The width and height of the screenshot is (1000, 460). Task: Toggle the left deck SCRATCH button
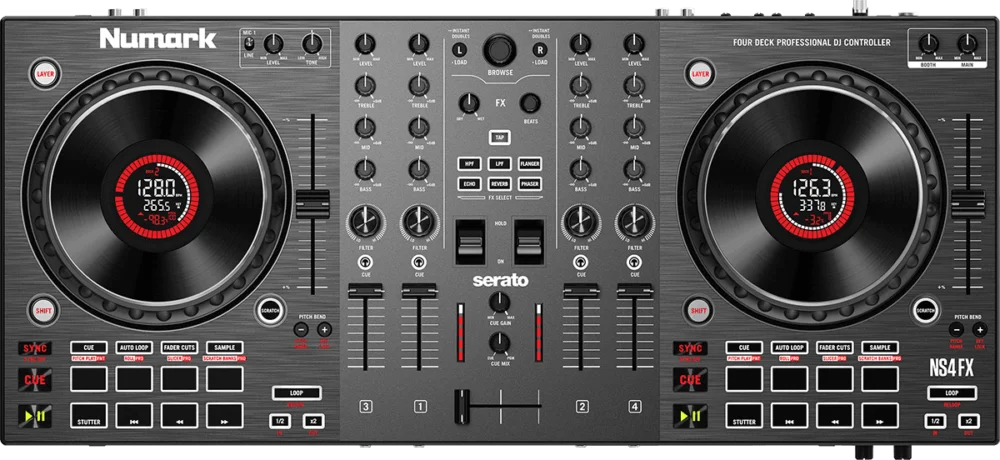(x=270, y=311)
